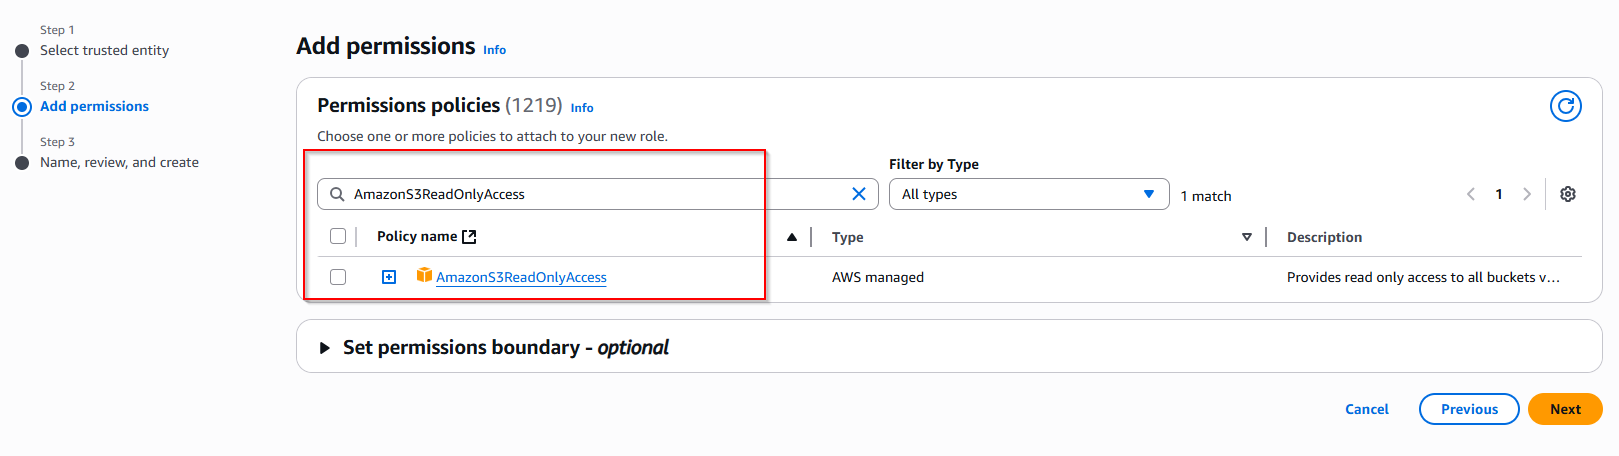Sort by Policy name ascending arrow

(791, 237)
